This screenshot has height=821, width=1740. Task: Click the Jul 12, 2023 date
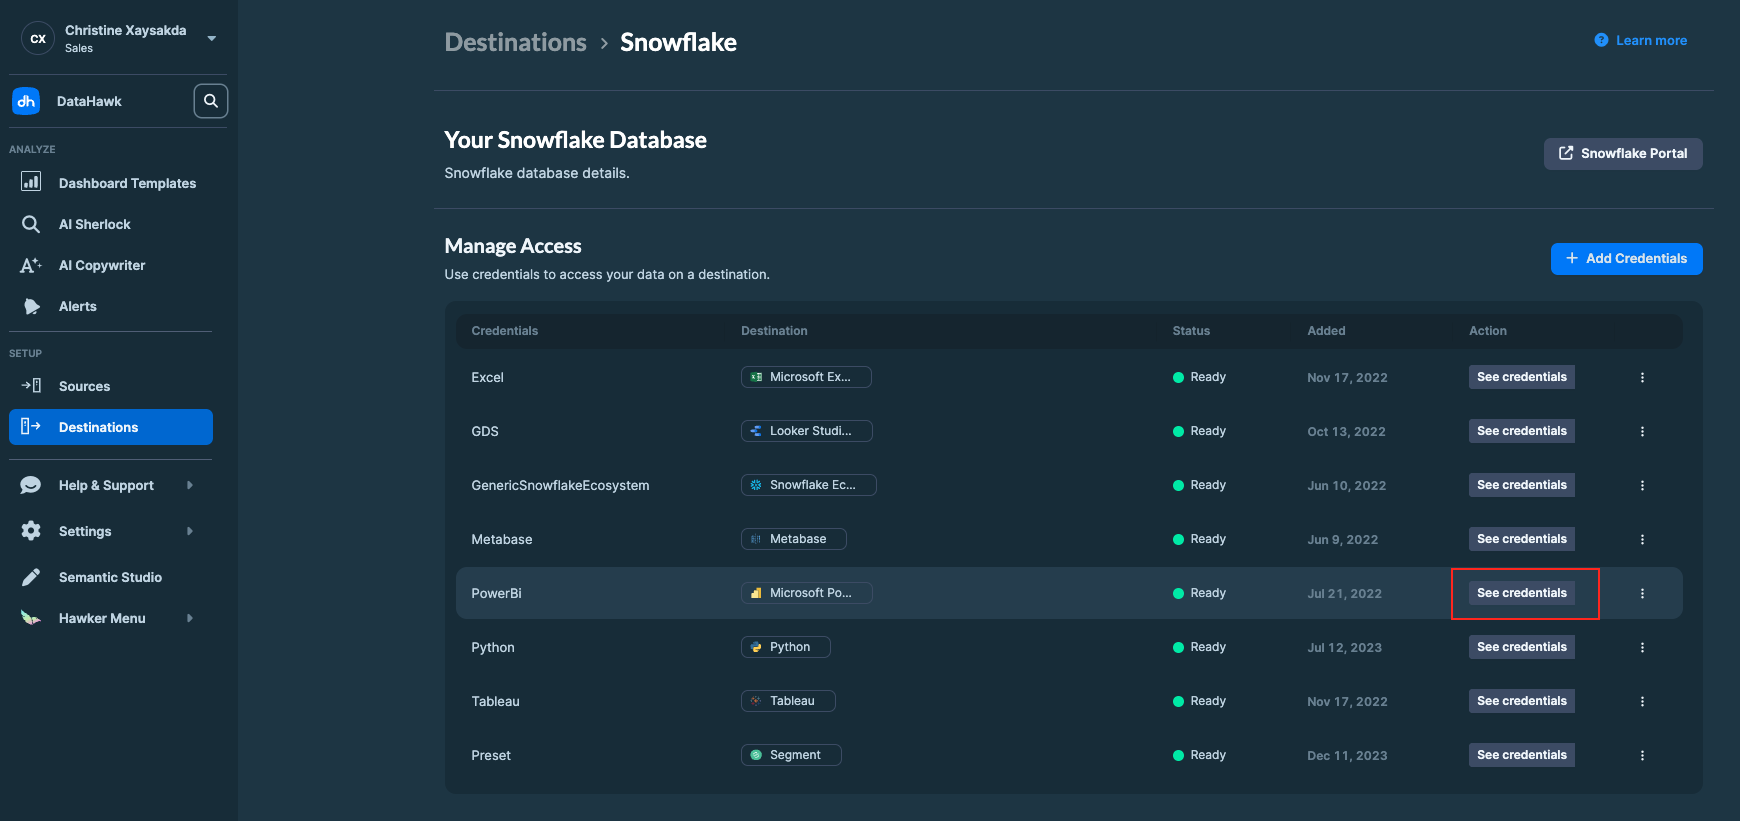(1344, 648)
